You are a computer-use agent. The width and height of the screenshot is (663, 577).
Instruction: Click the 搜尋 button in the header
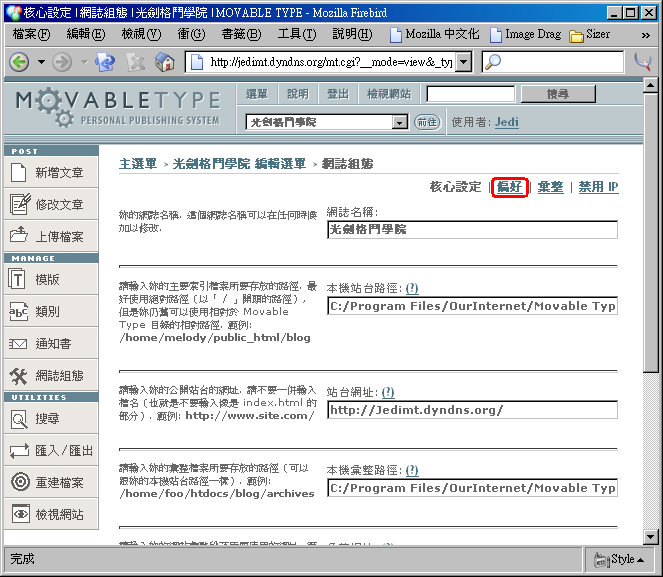click(x=558, y=94)
